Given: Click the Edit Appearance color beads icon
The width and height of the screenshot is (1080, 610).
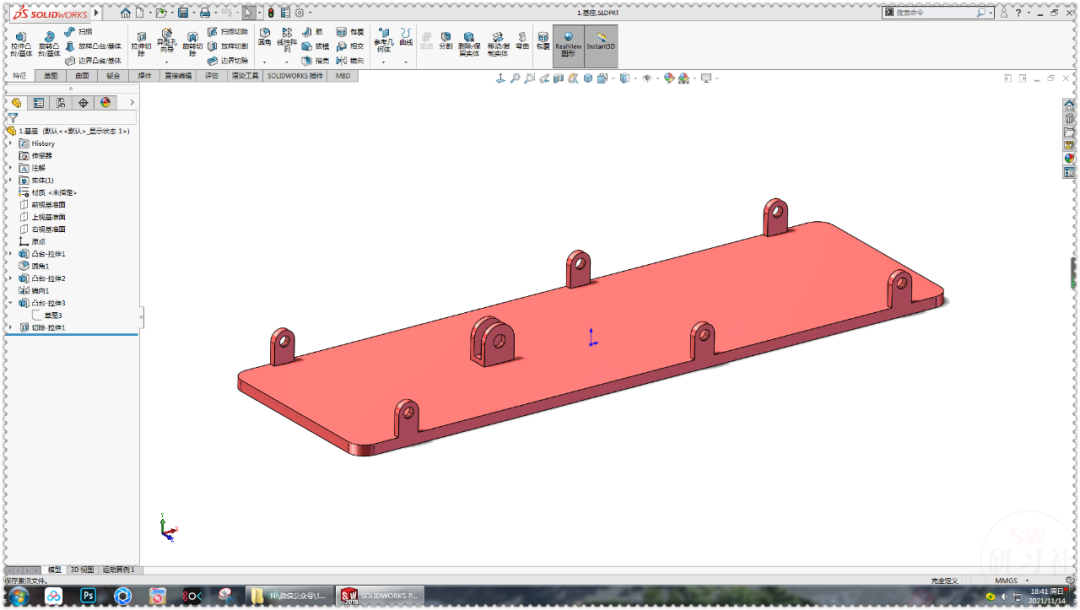Looking at the screenshot, I should [x=670, y=77].
